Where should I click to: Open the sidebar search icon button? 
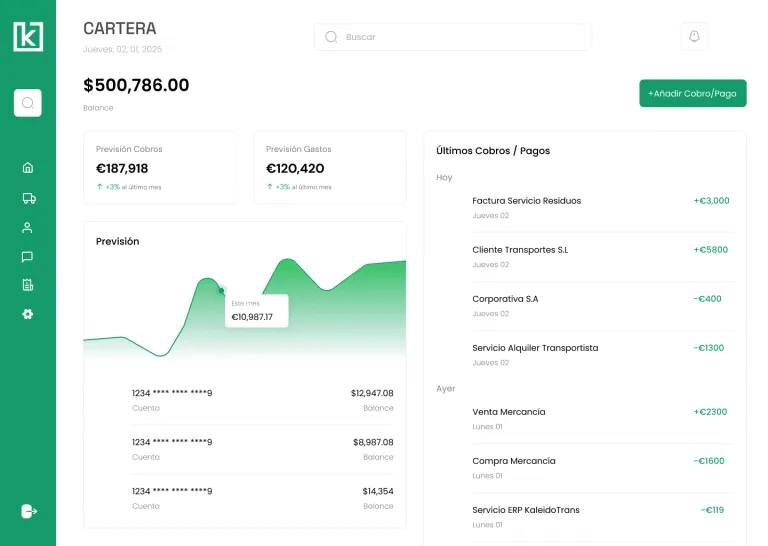point(28,103)
